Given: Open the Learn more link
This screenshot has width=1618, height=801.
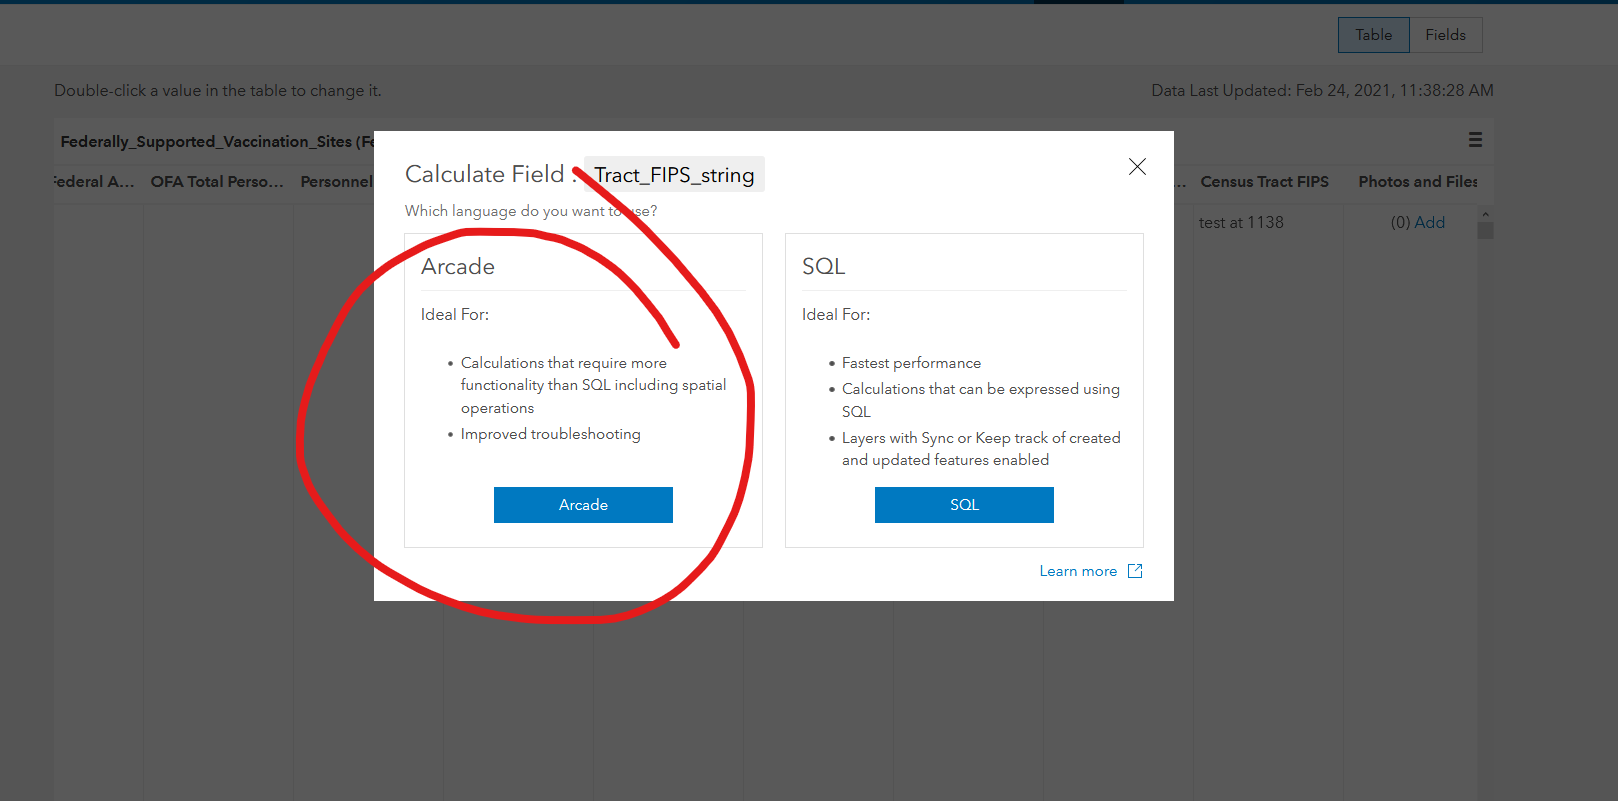Looking at the screenshot, I should pyautogui.click(x=1078, y=571).
